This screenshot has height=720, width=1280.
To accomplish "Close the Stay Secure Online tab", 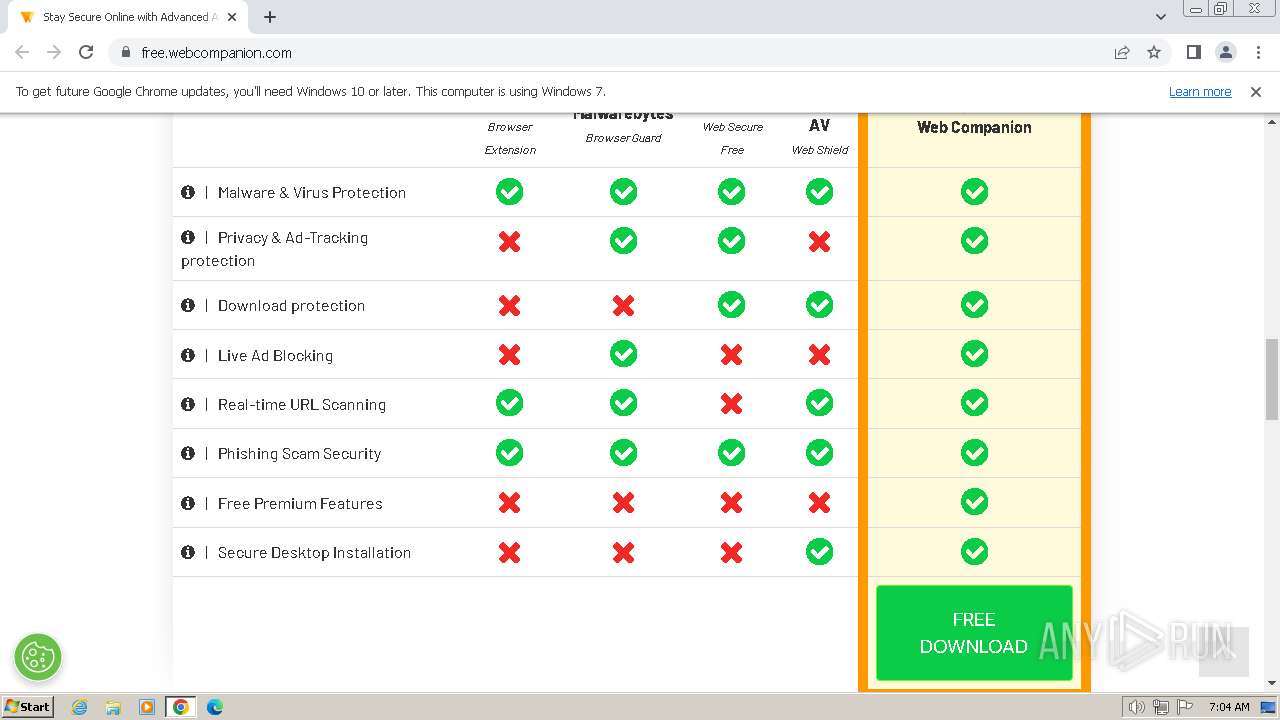I will (232, 17).
